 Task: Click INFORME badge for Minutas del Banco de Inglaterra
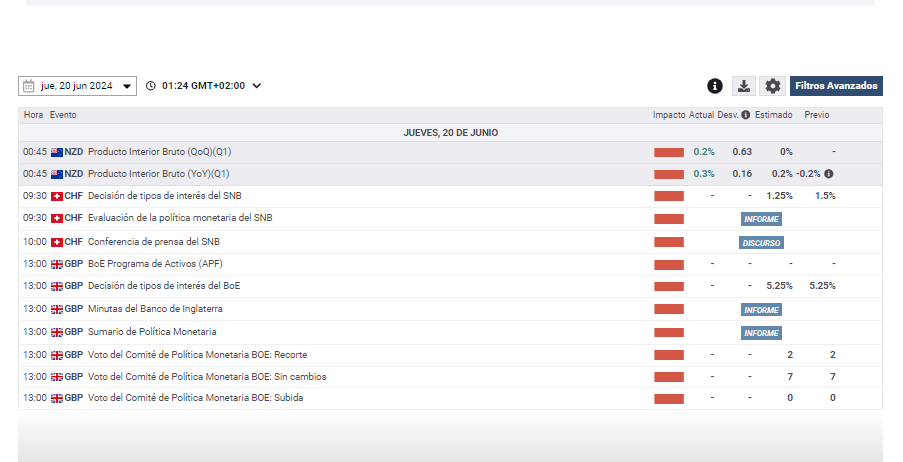761,310
